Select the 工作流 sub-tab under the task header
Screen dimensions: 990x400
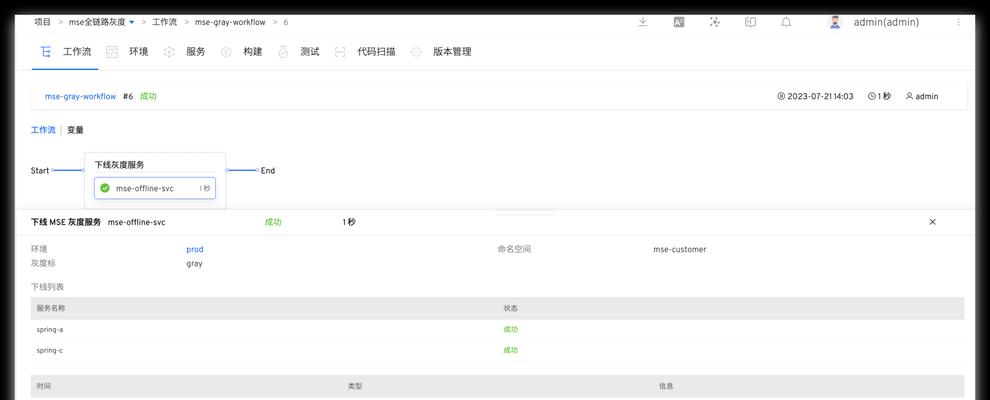tap(43, 130)
